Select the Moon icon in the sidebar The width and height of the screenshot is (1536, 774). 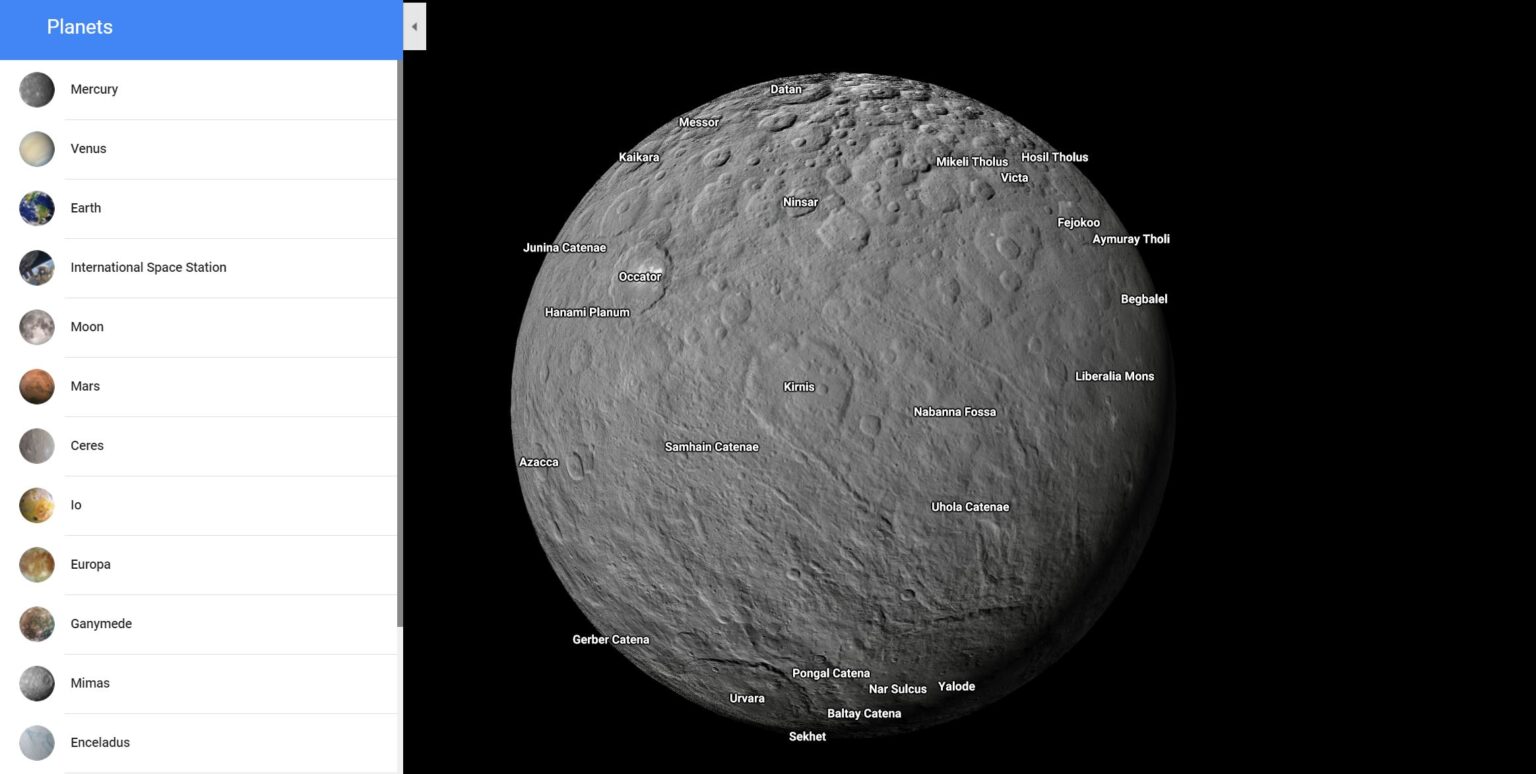(x=36, y=326)
